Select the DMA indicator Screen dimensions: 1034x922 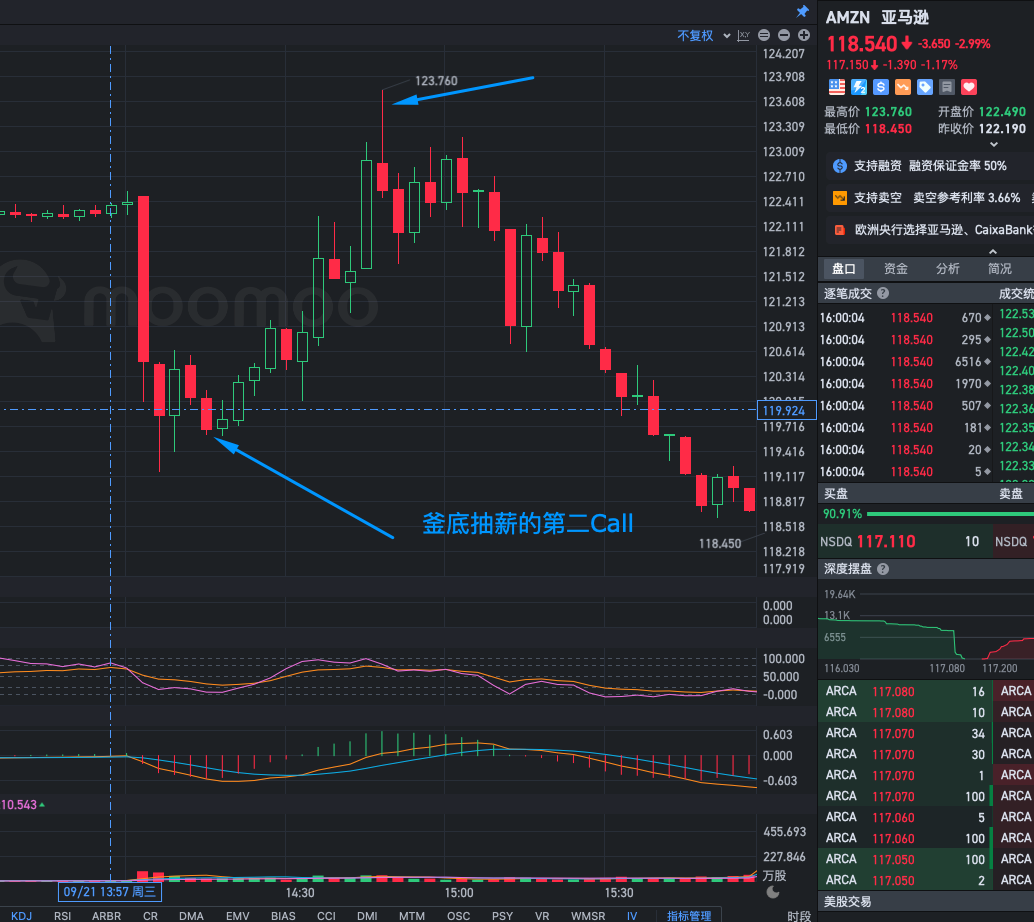coord(191,915)
